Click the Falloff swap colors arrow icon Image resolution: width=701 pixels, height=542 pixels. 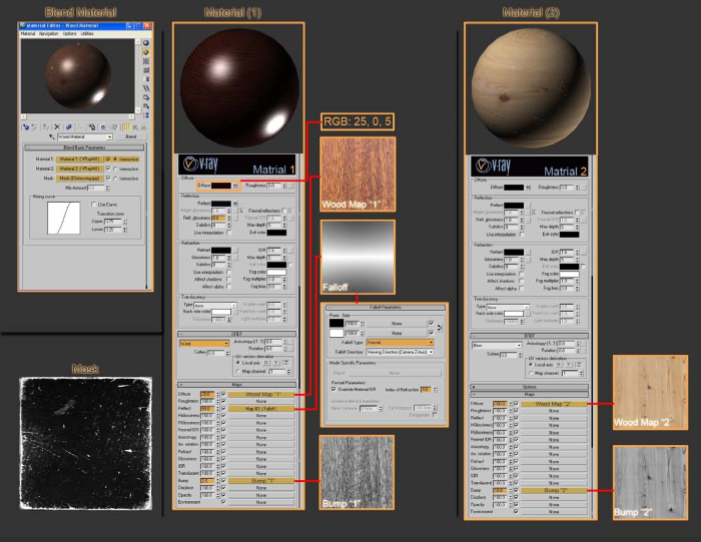440,328
